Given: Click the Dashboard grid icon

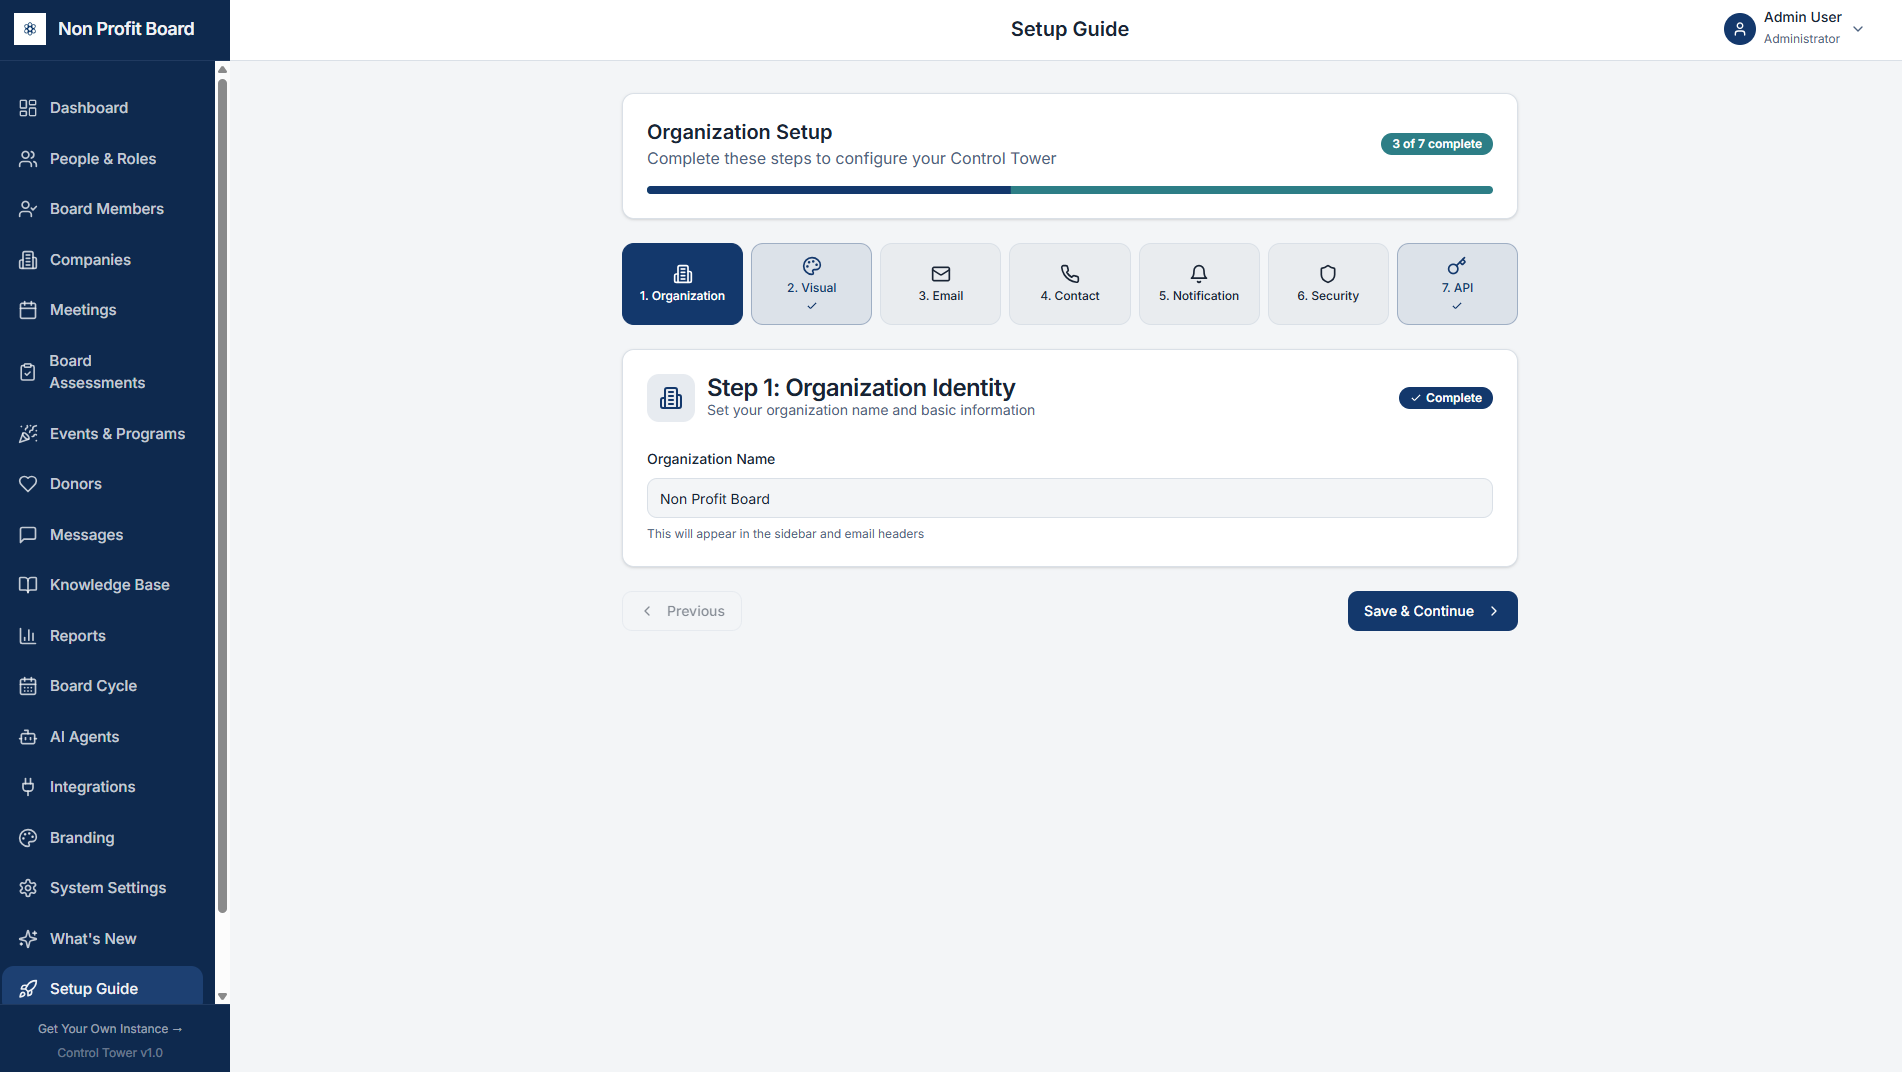Looking at the screenshot, I should point(28,108).
